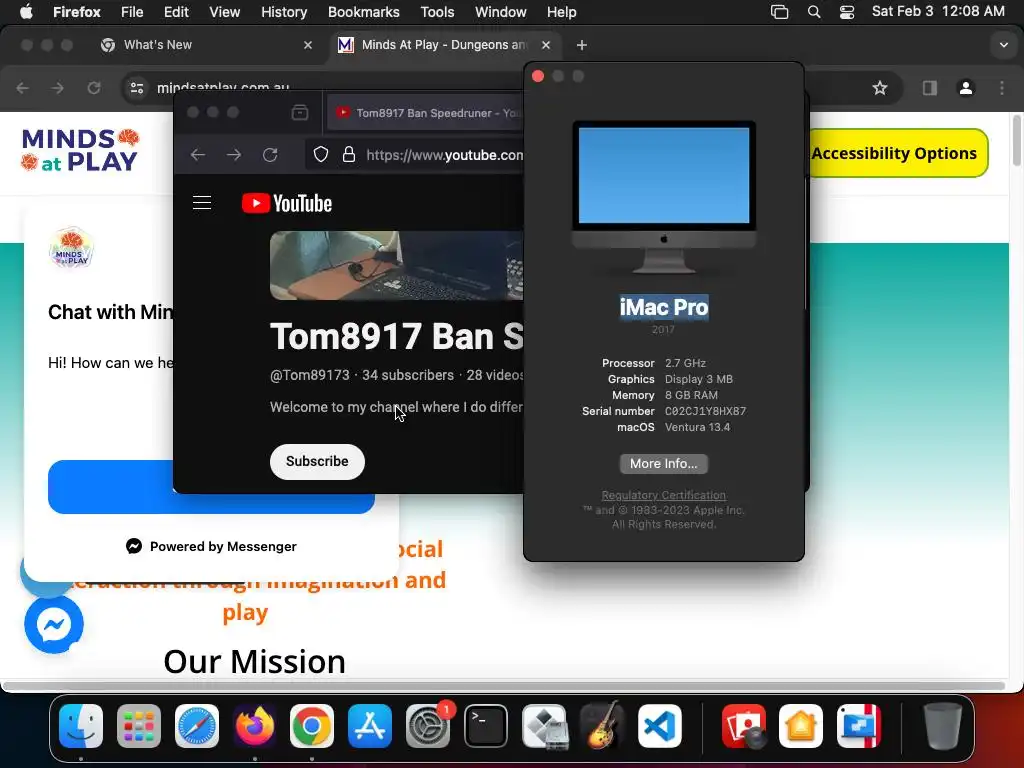Click the iMac Pro title text
Image resolution: width=1024 pixels, height=768 pixels.
point(664,307)
